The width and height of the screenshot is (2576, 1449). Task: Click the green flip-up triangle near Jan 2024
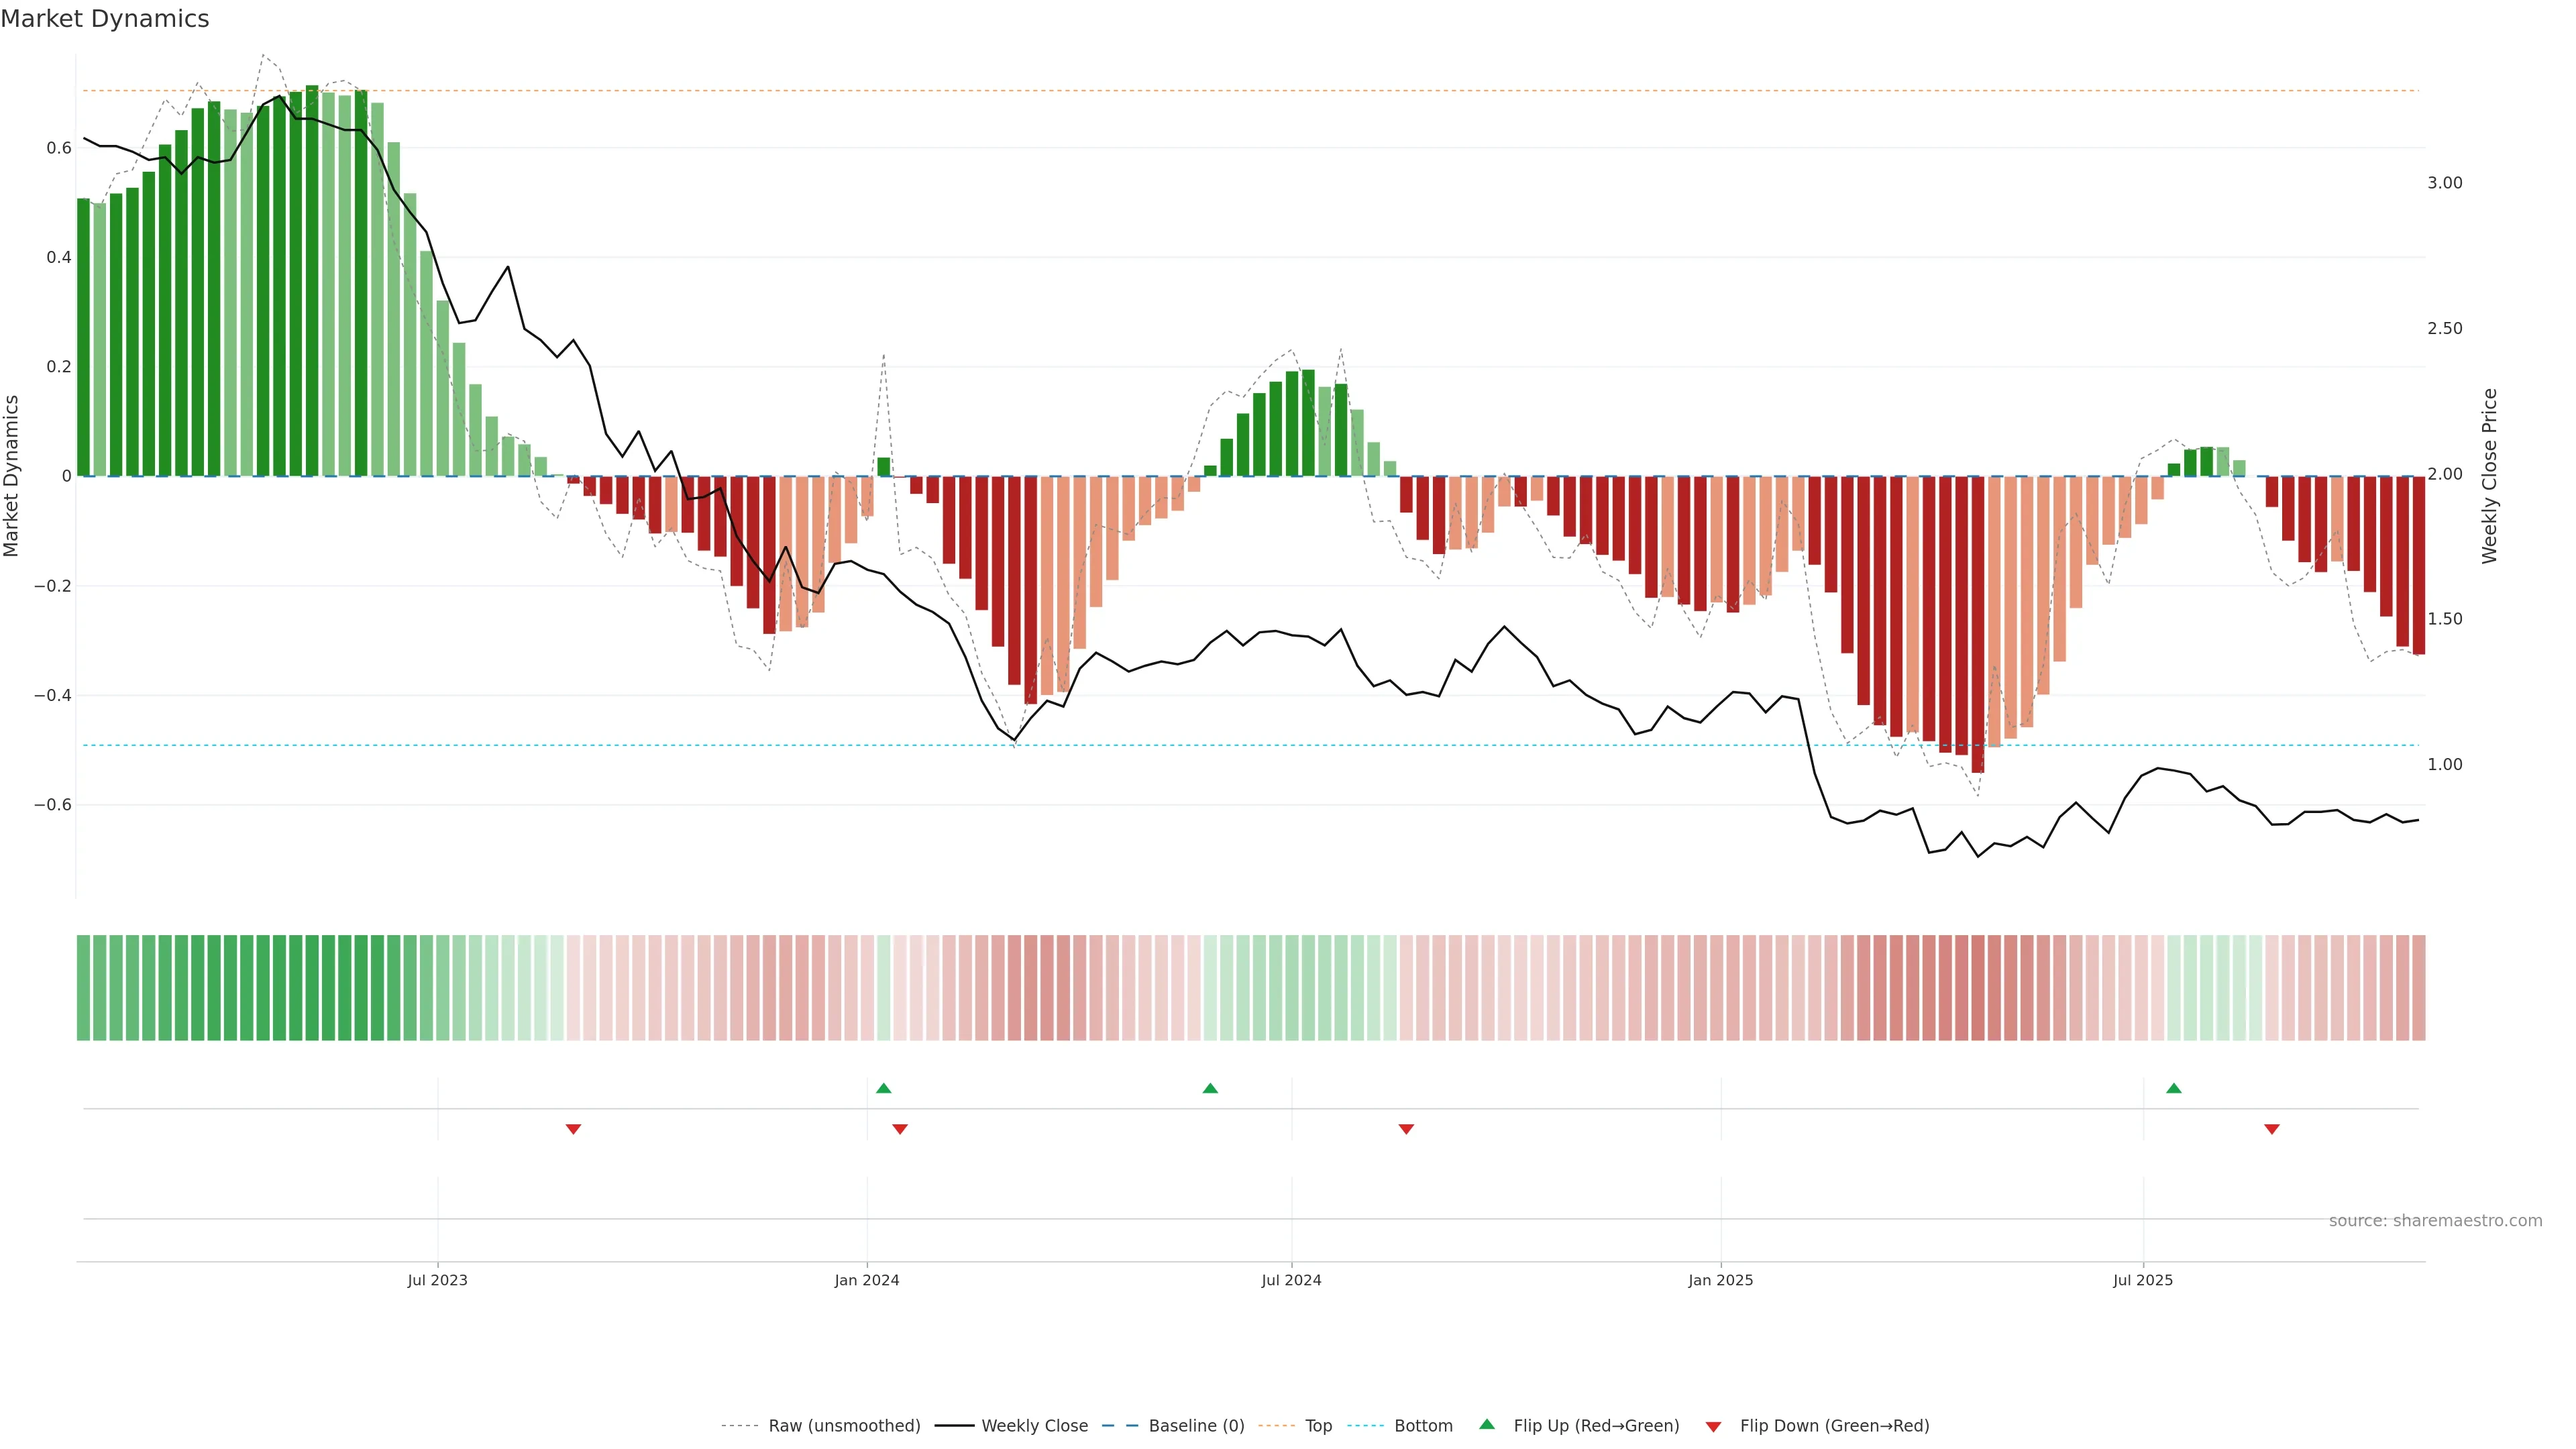click(x=883, y=1088)
